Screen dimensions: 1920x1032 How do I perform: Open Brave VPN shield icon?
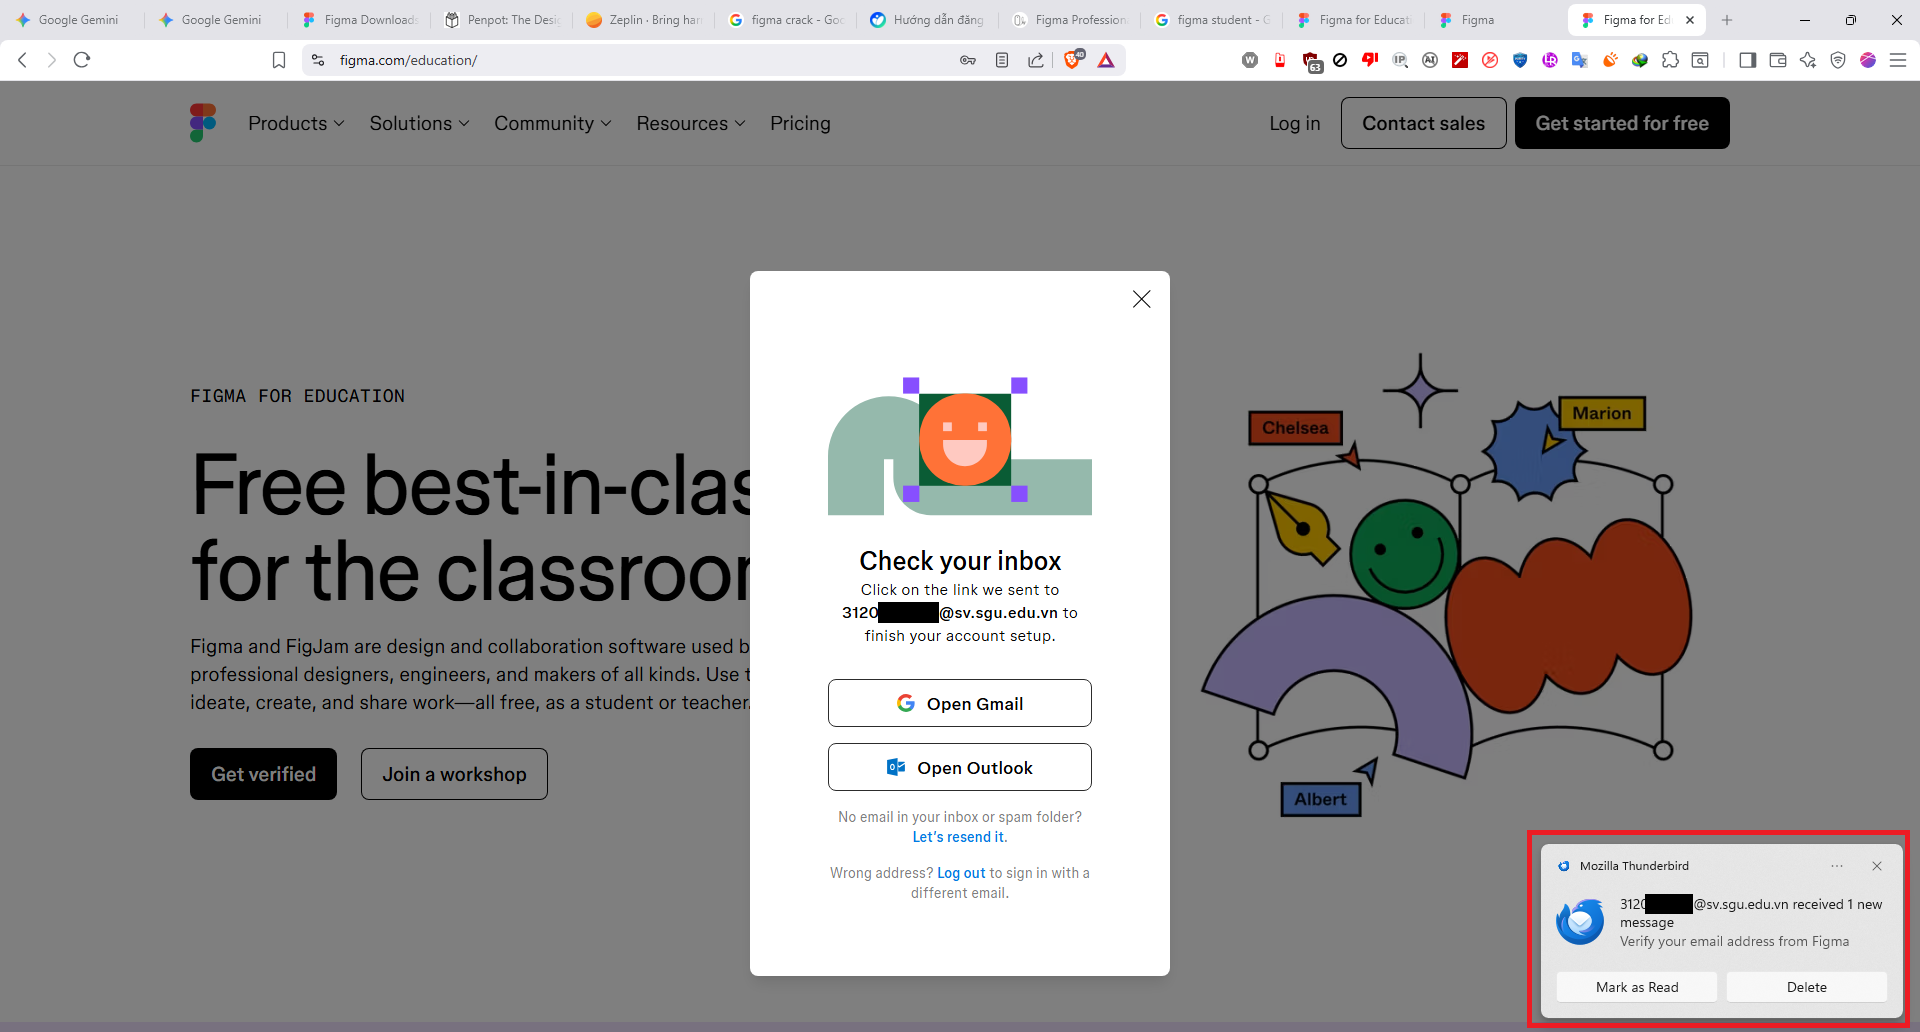pyautogui.click(x=1838, y=60)
